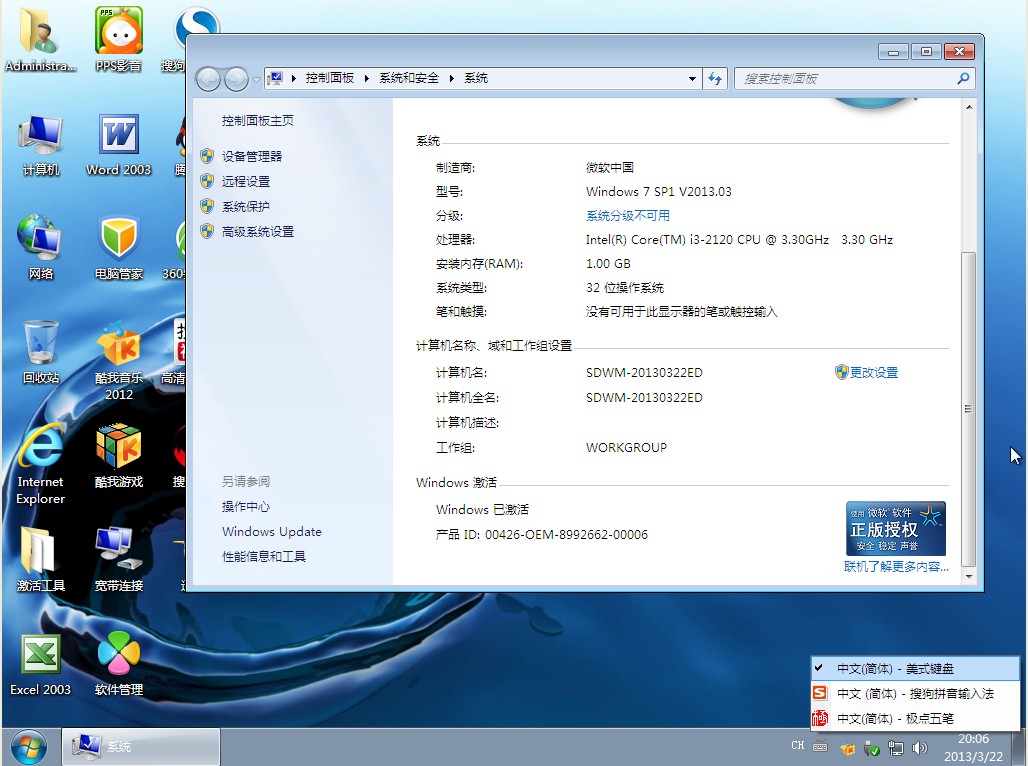This screenshot has width=1028, height=766.
Task: Open the recent pages dropdown arrow
Action: pos(256,80)
